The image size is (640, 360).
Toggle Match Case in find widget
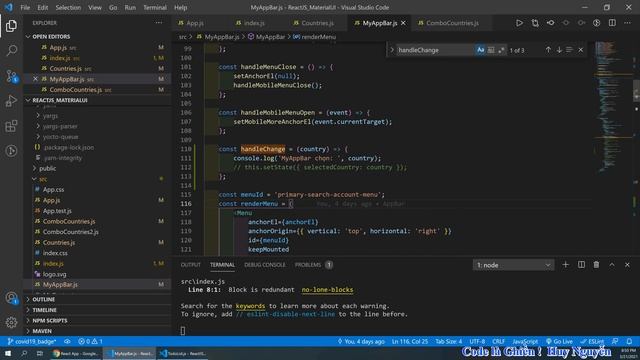(x=480, y=50)
